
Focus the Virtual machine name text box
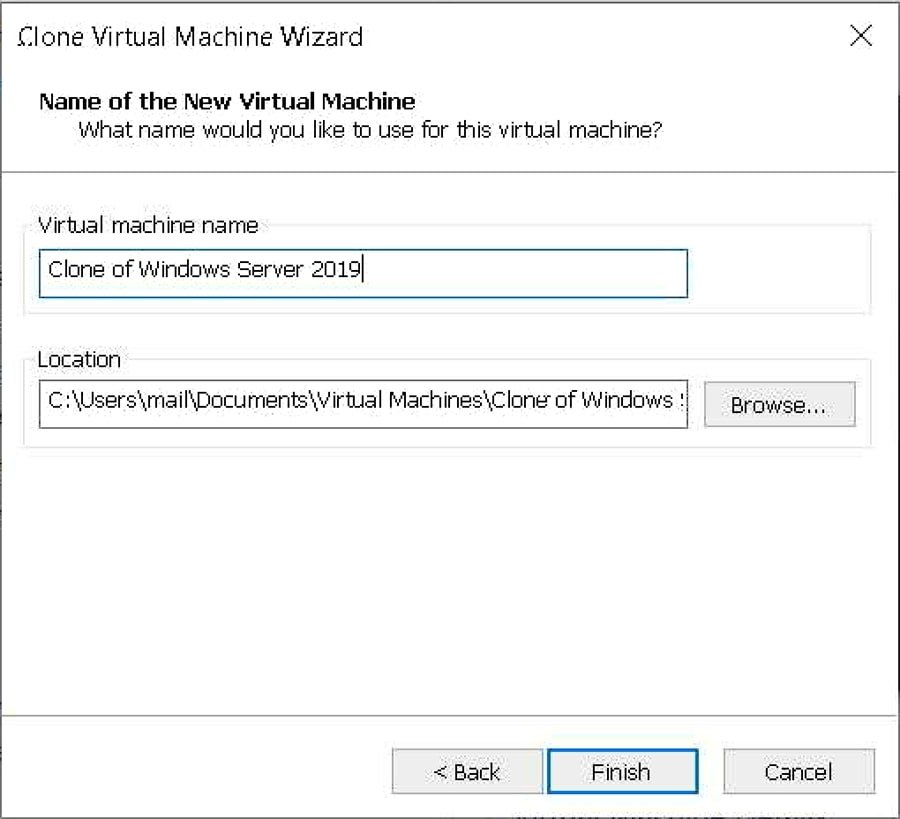click(362, 273)
